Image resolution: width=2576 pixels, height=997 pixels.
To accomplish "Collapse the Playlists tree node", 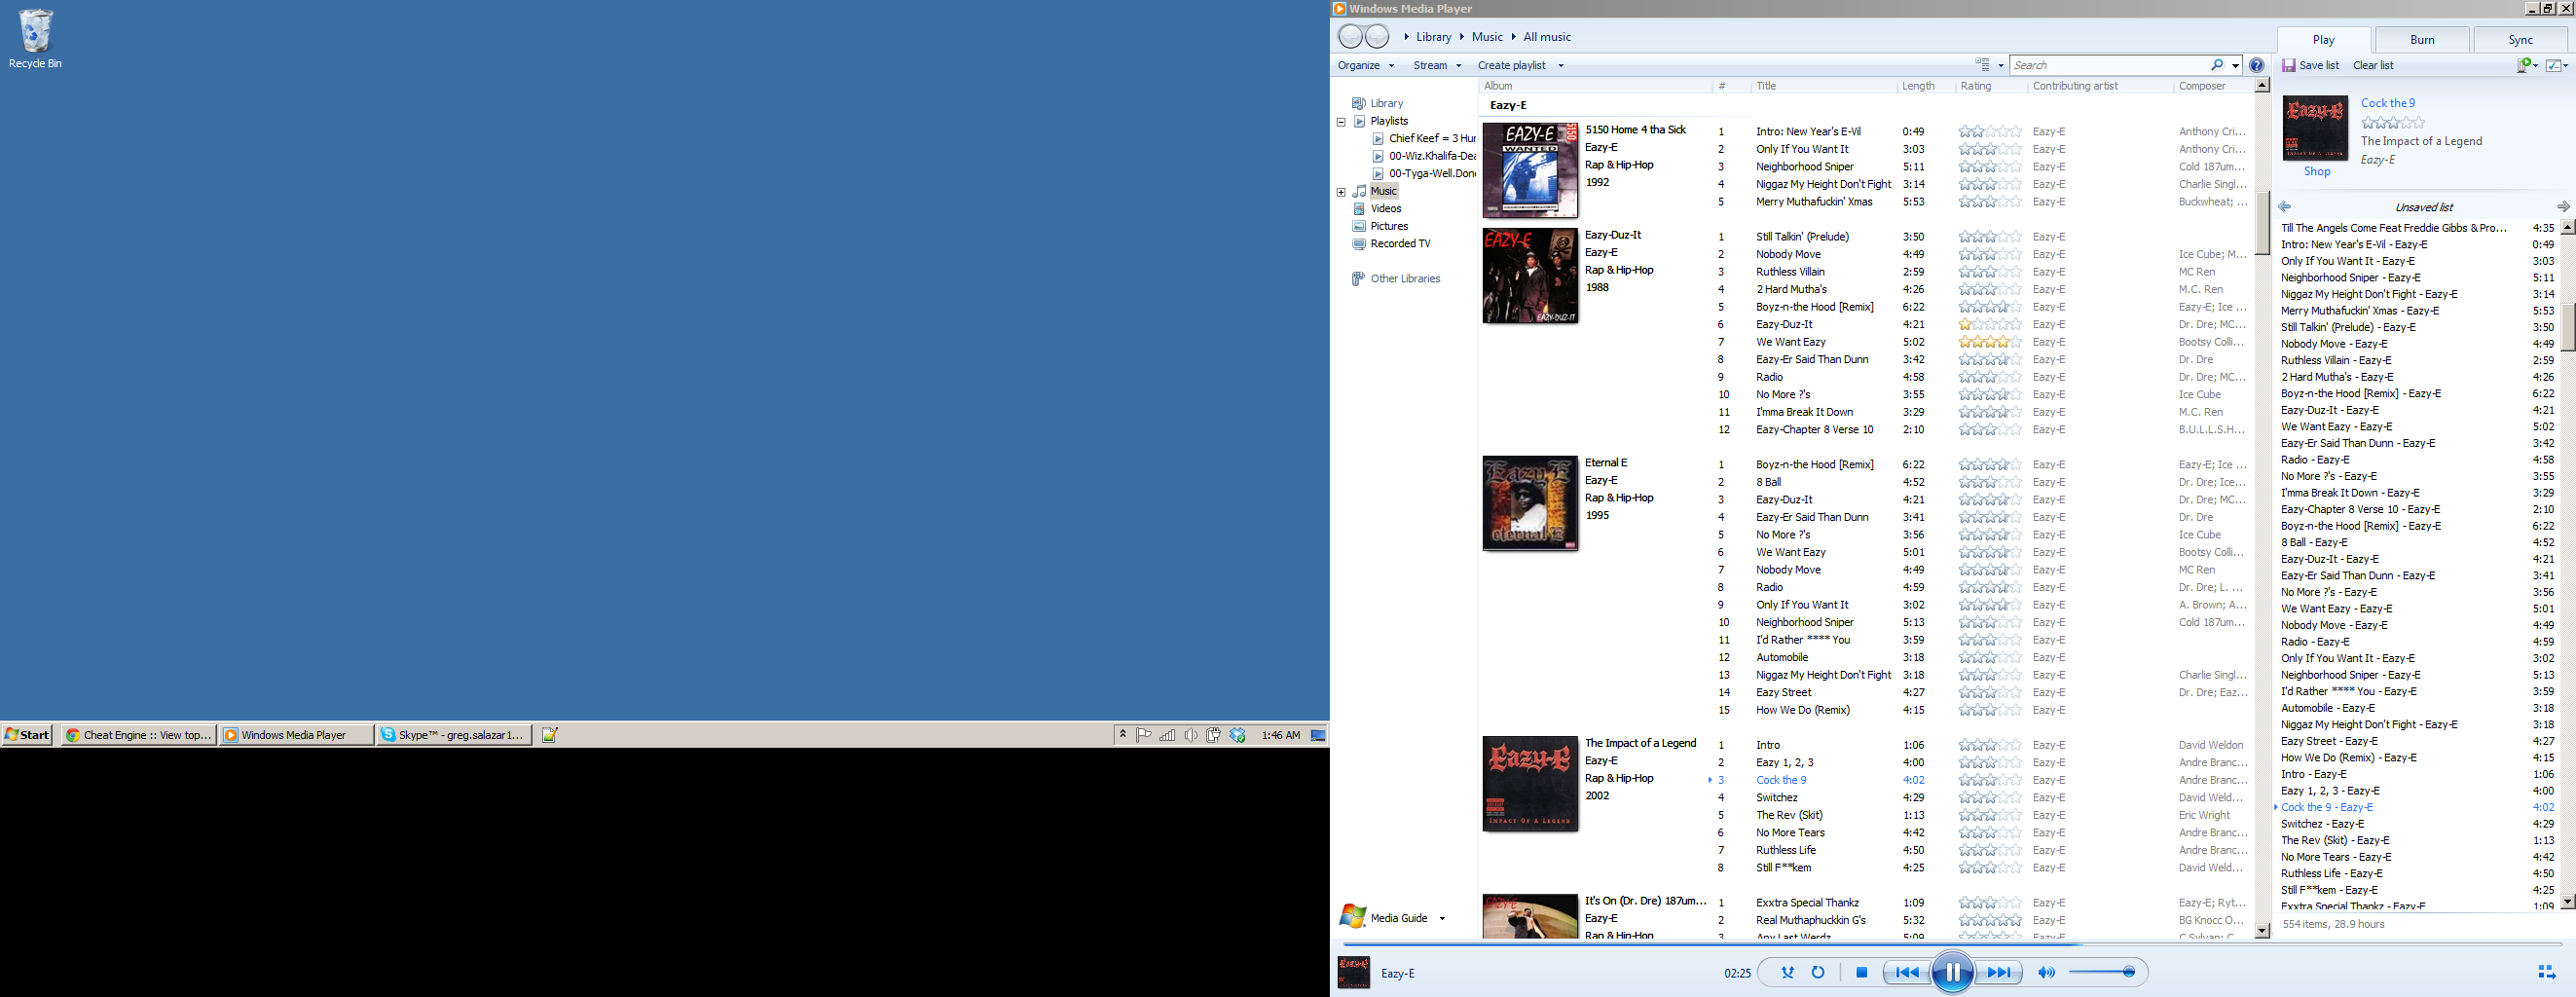I will pyautogui.click(x=1342, y=120).
